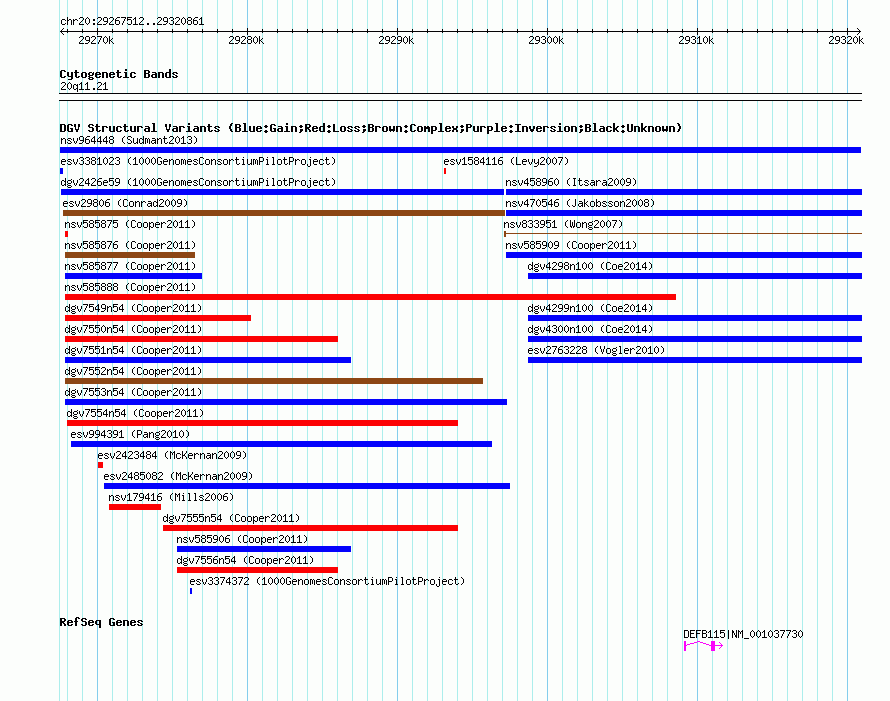
Task: Click nsv458960 (Itsara2009) label
Action: tap(571, 182)
